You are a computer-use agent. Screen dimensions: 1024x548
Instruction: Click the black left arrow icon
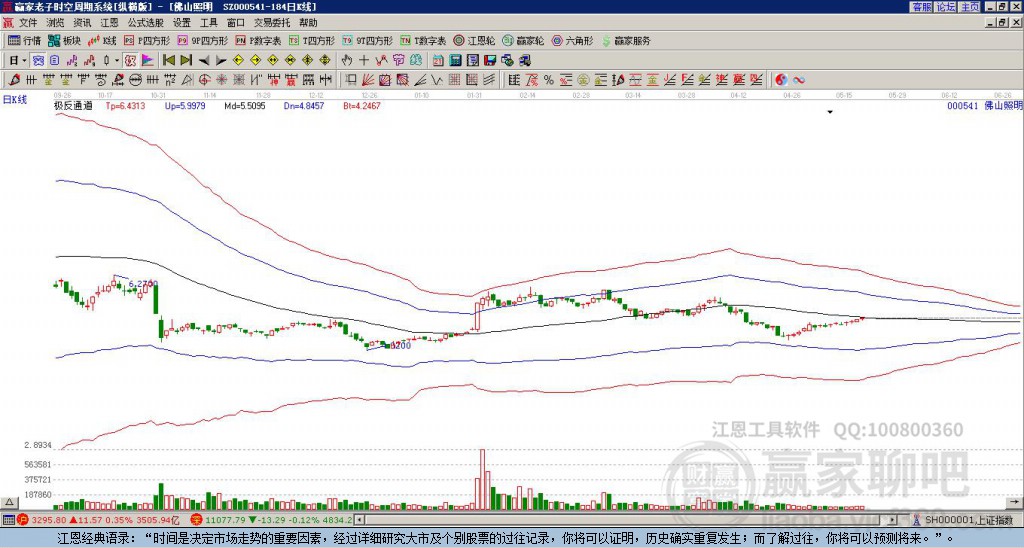click(204, 61)
